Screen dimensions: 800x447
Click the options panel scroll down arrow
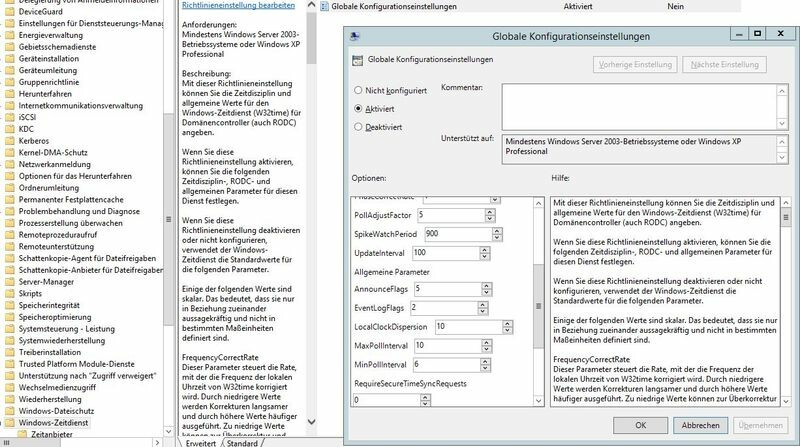(x=538, y=401)
